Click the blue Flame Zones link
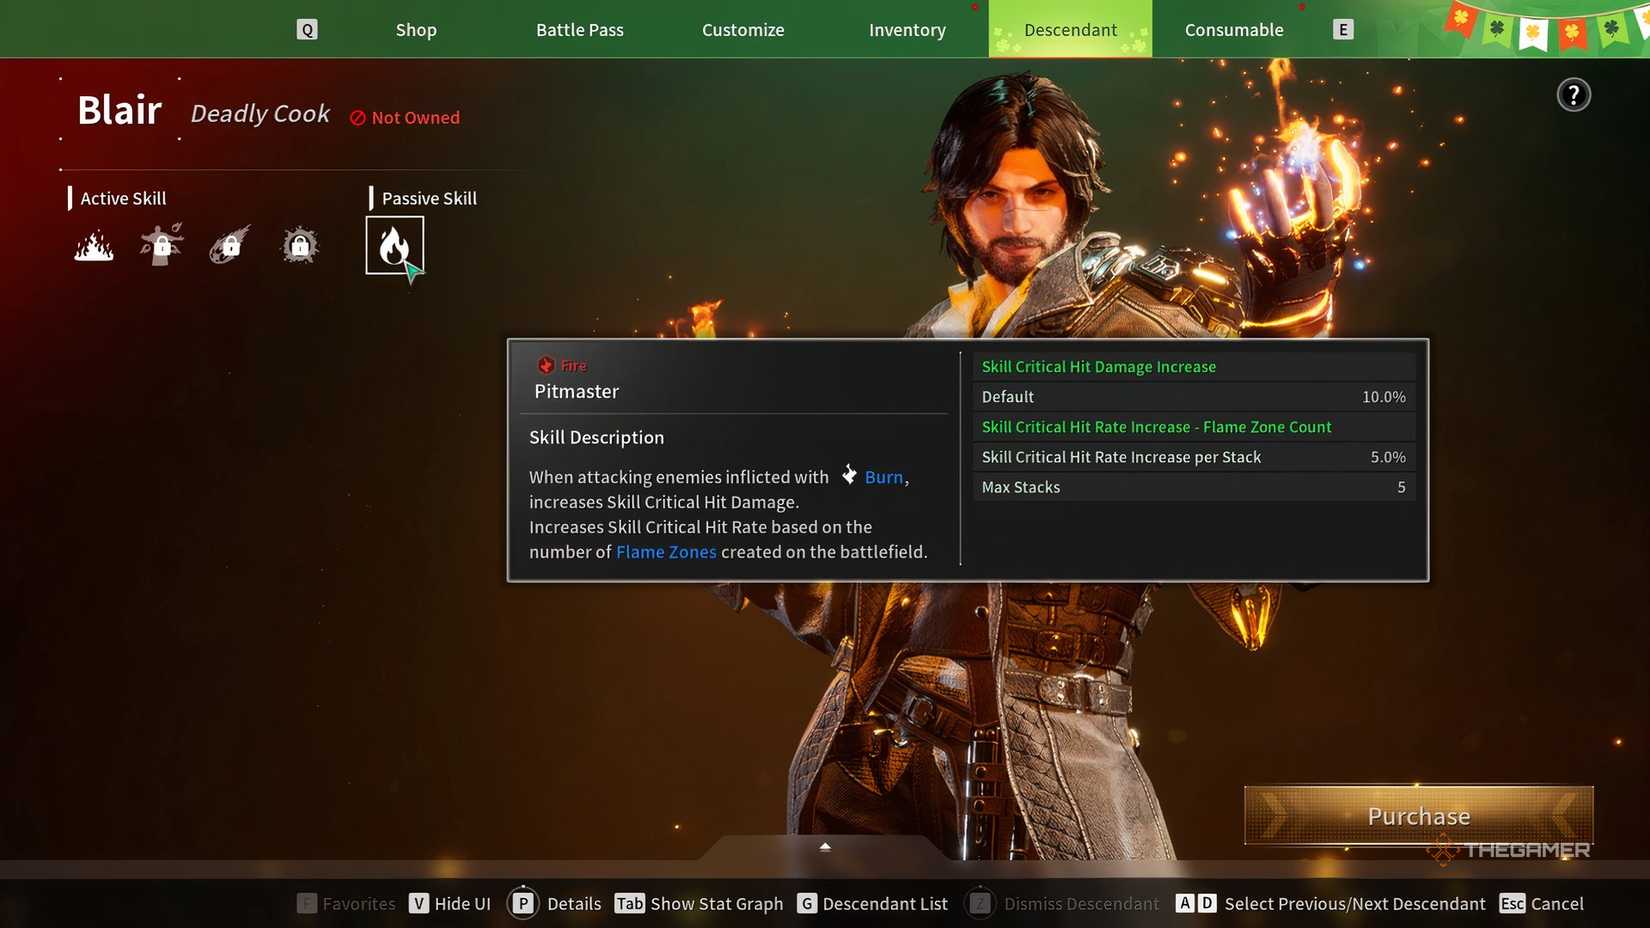The width and height of the screenshot is (1650, 928). pyautogui.click(x=666, y=552)
